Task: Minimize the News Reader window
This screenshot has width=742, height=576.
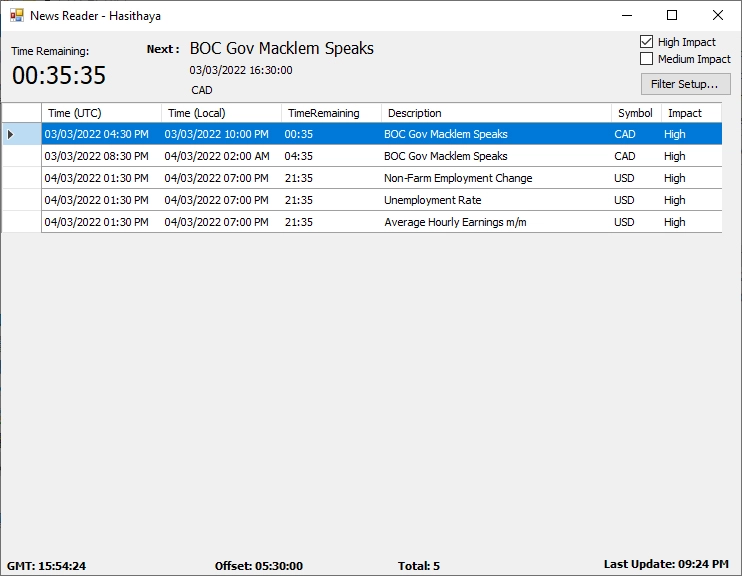Action: click(x=627, y=15)
